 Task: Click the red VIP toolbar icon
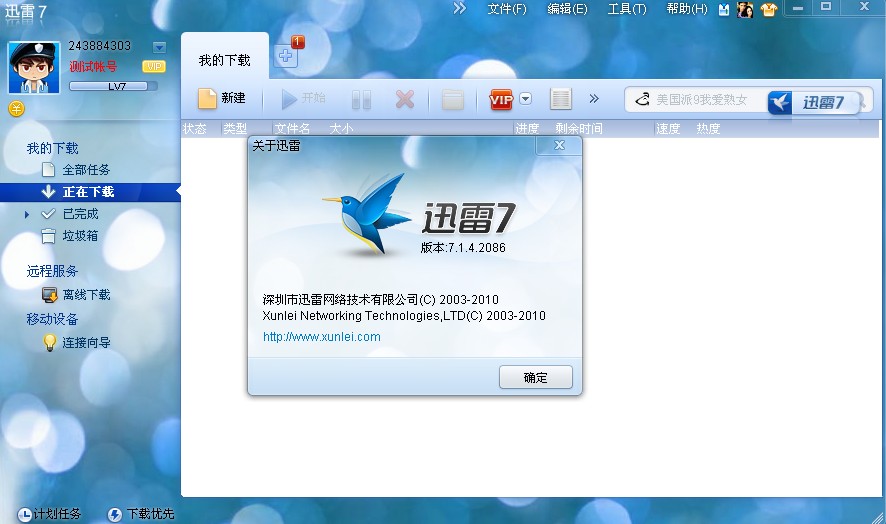tap(501, 99)
